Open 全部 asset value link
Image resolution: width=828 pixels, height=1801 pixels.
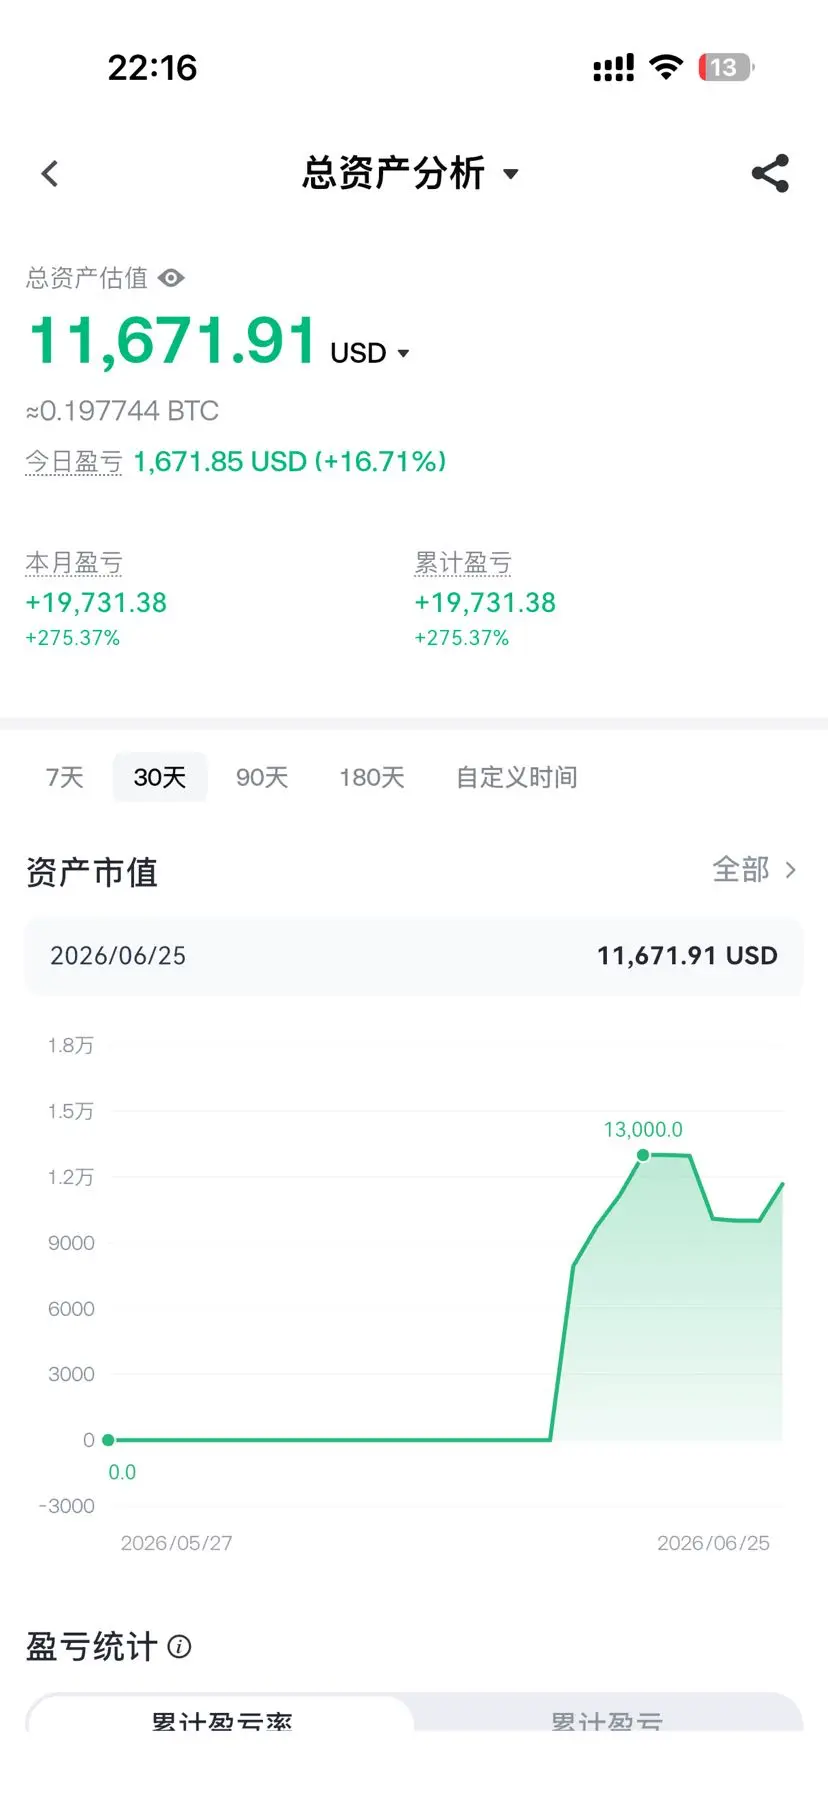755,869
